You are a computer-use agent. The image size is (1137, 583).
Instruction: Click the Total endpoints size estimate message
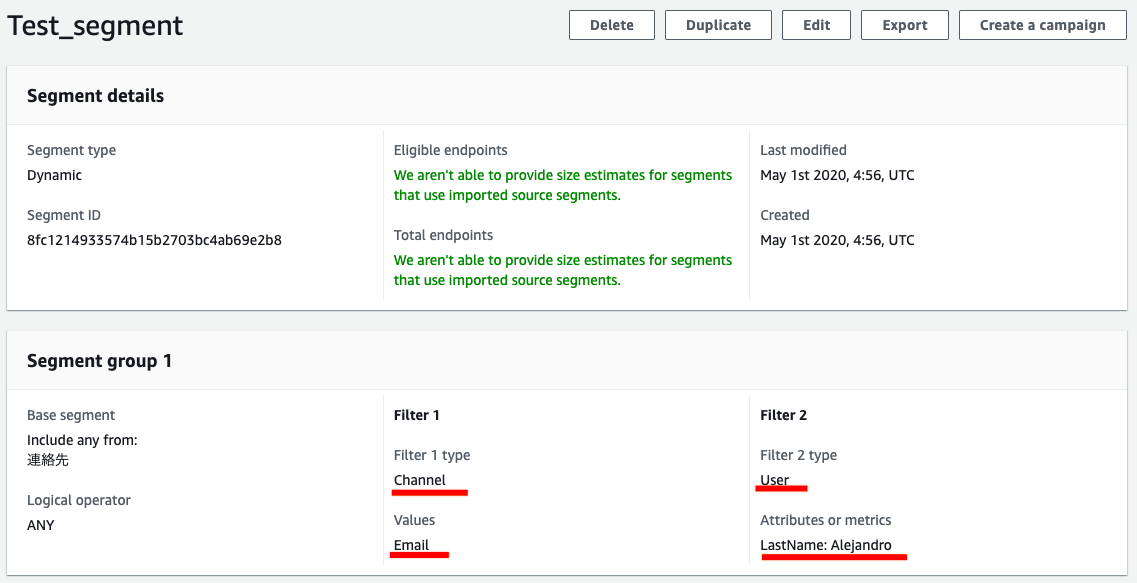(562, 270)
